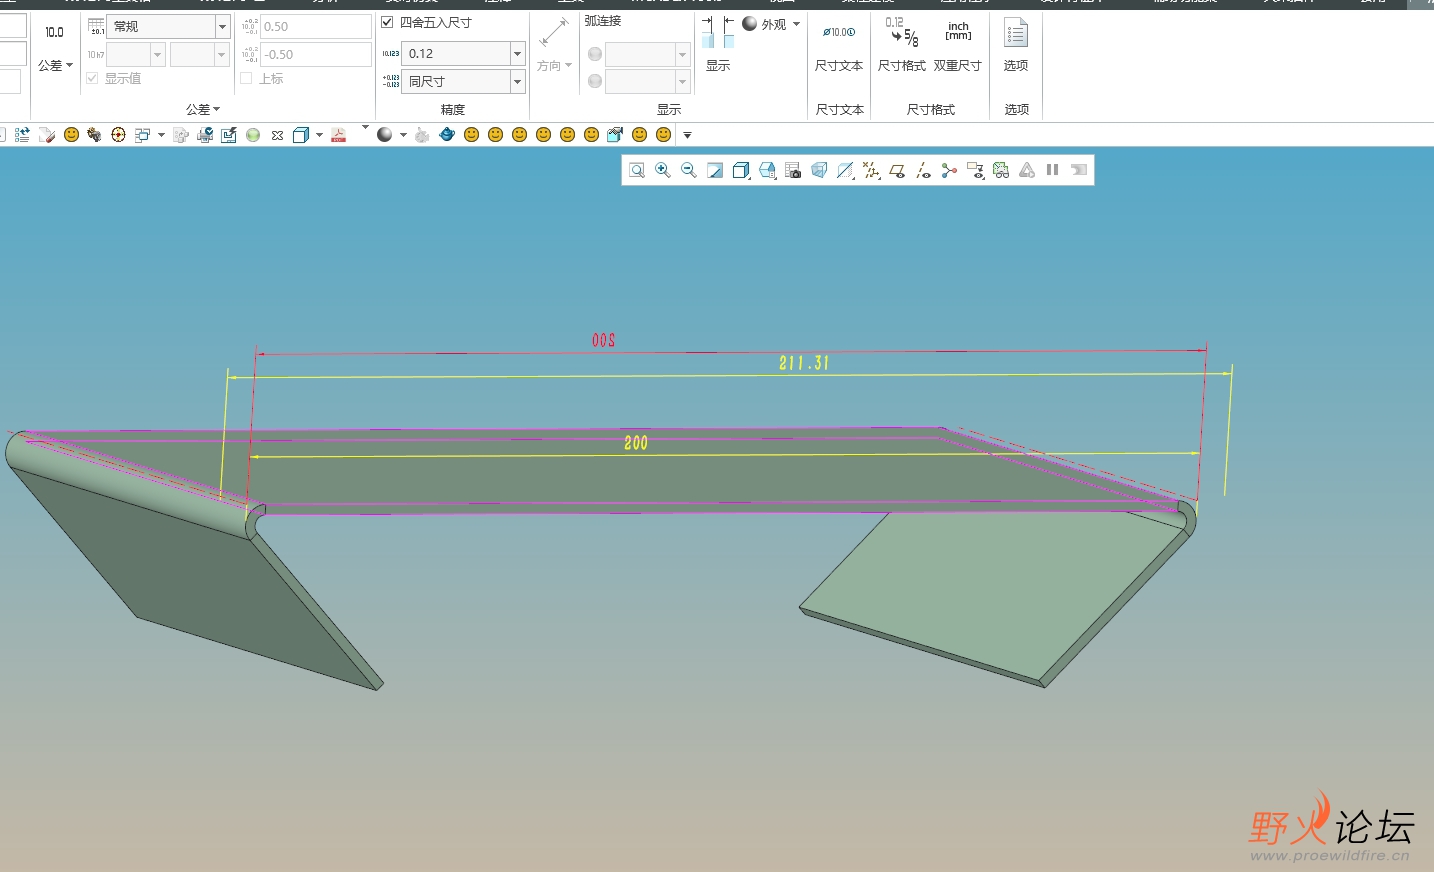This screenshot has width=1434, height=872.
Task: Toggle the 上标 checkbox
Action: coord(246,78)
